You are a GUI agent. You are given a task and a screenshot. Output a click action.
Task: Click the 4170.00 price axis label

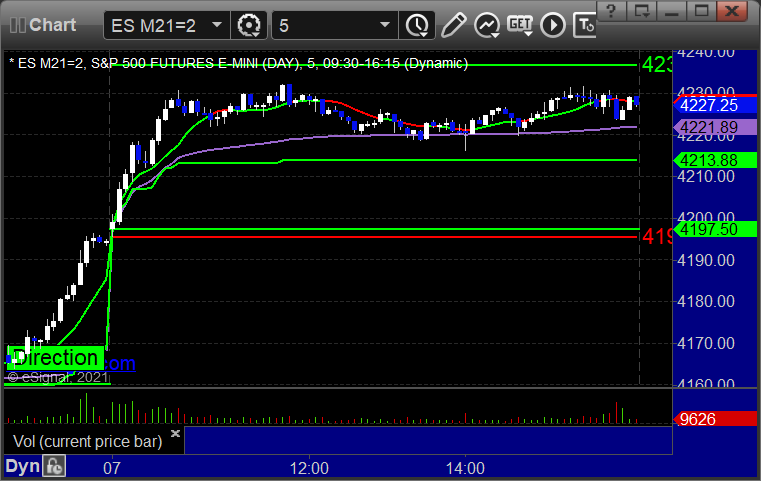(x=706, y=344)
